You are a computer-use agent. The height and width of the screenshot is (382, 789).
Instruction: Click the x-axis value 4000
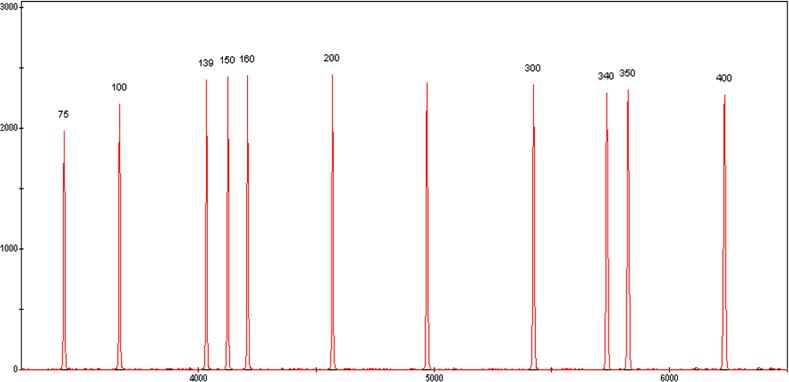198,377
